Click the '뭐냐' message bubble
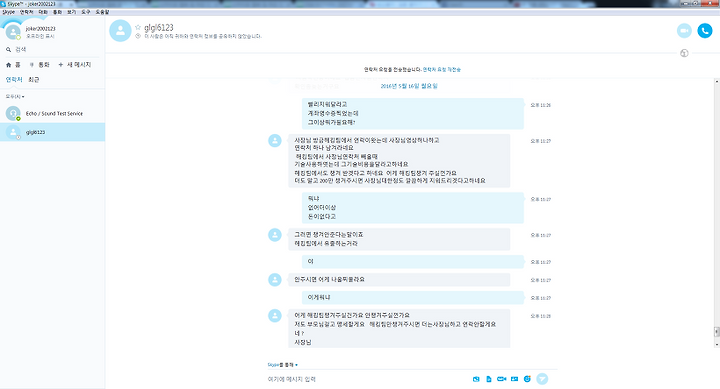The image size is (720, 389). pyautogui.click(x=412, y=208)
